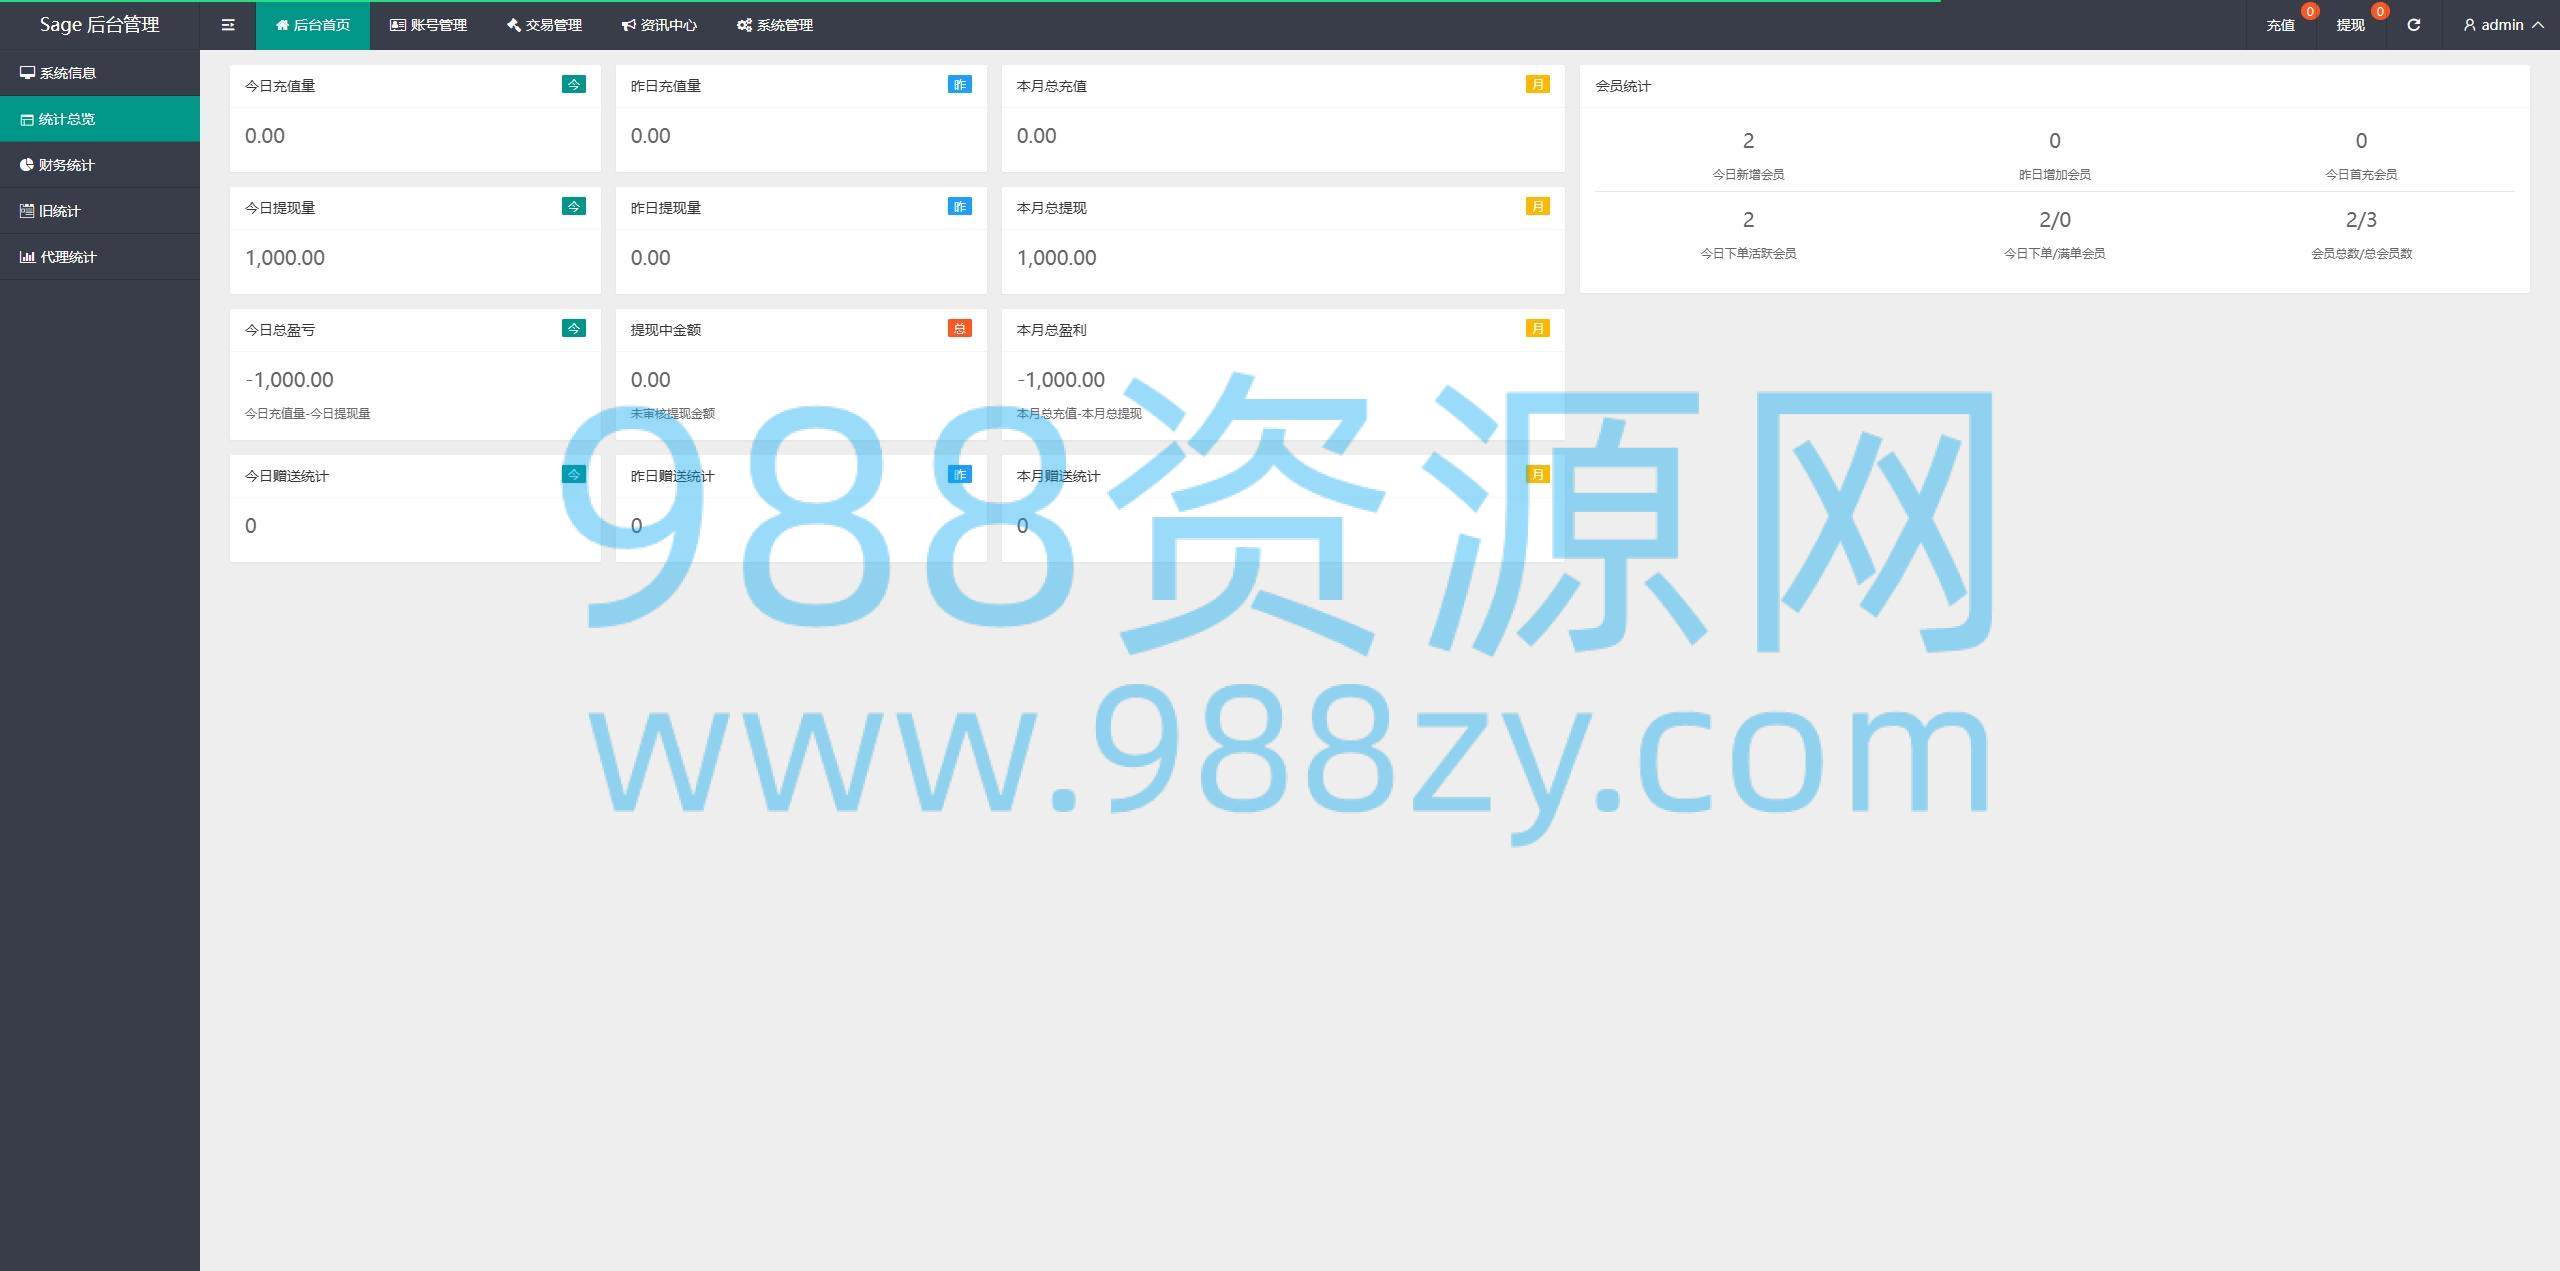Click the 月 badge on 本月总充值 card
The width and height of the screenshot is (2560, 1271).
(x=1537, y=85)
